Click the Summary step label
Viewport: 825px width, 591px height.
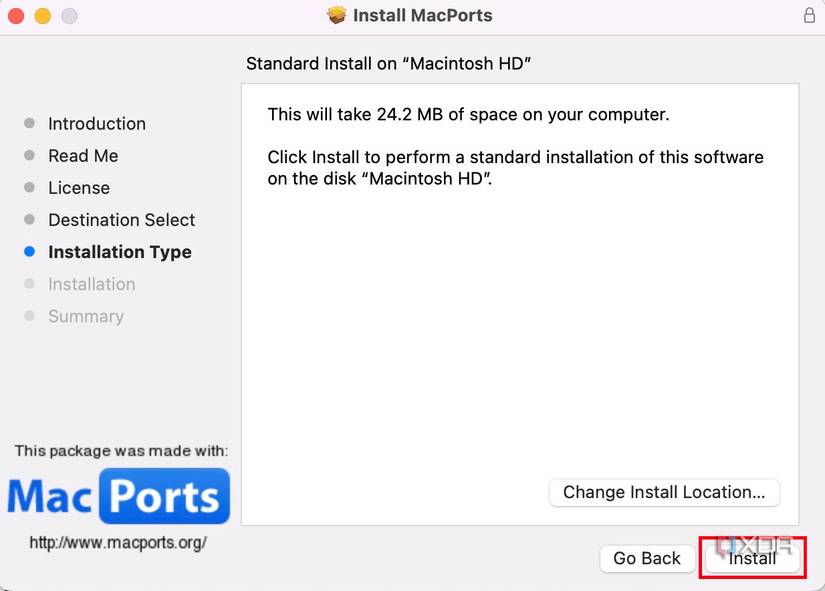pos(86,316)
